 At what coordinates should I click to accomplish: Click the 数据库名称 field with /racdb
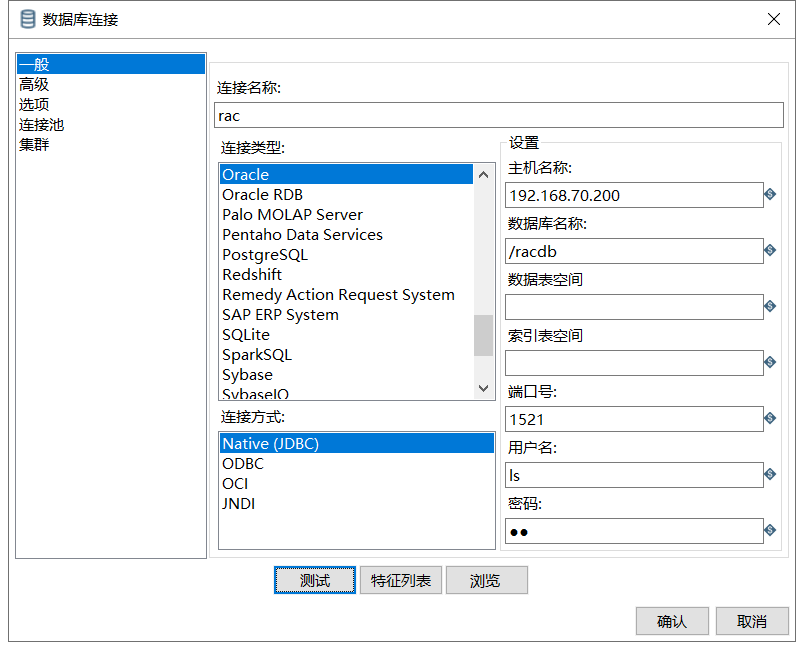click(634, 251)
